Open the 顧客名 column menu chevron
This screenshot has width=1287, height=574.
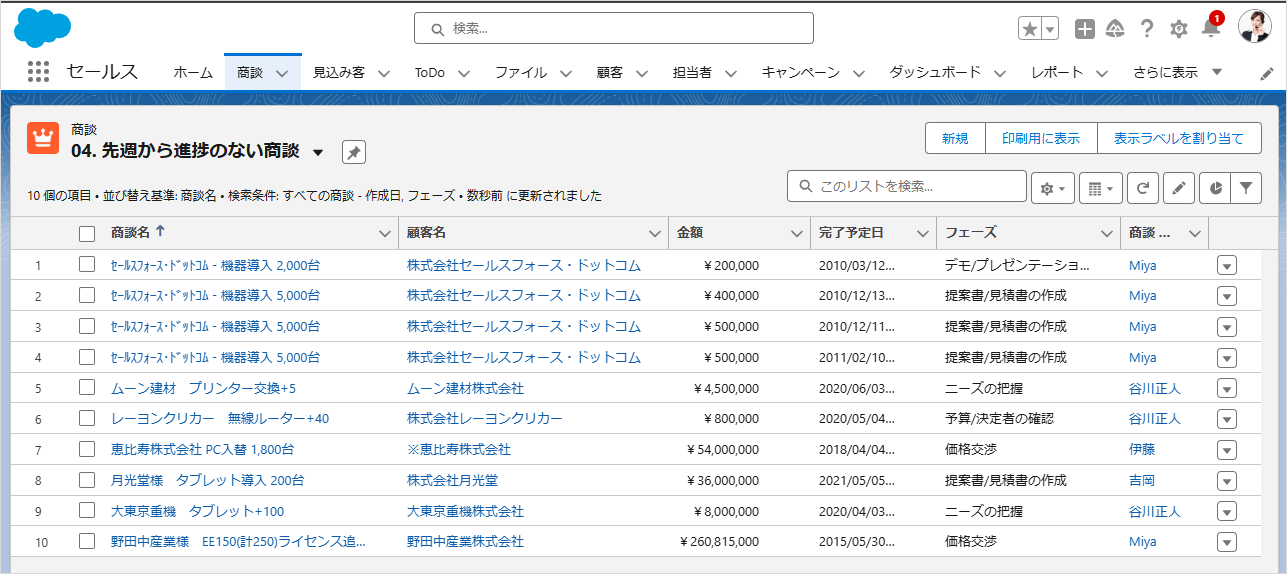655,233
